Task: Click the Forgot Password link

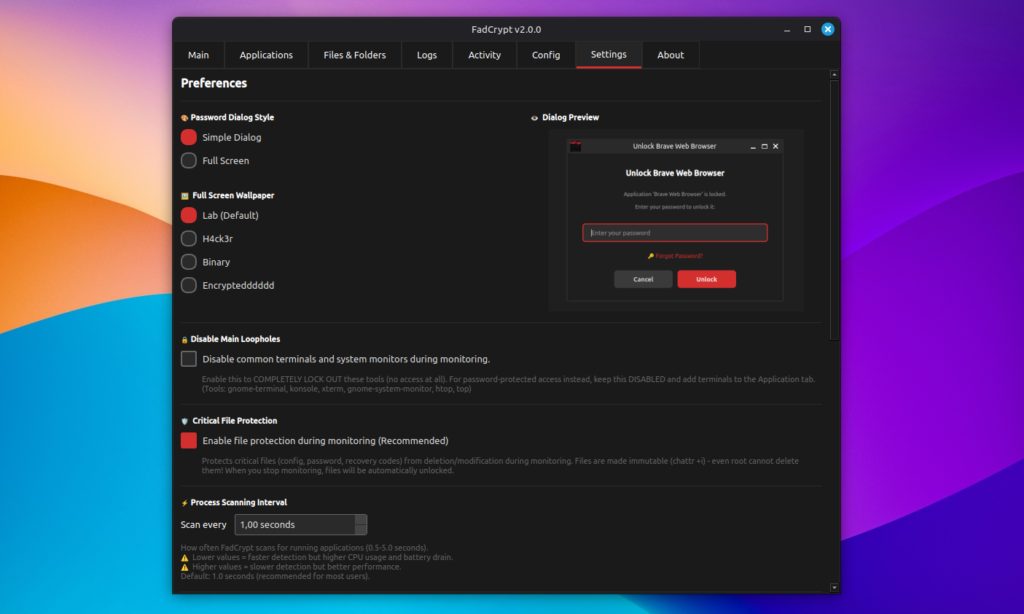Action: (x=679, y=256)
